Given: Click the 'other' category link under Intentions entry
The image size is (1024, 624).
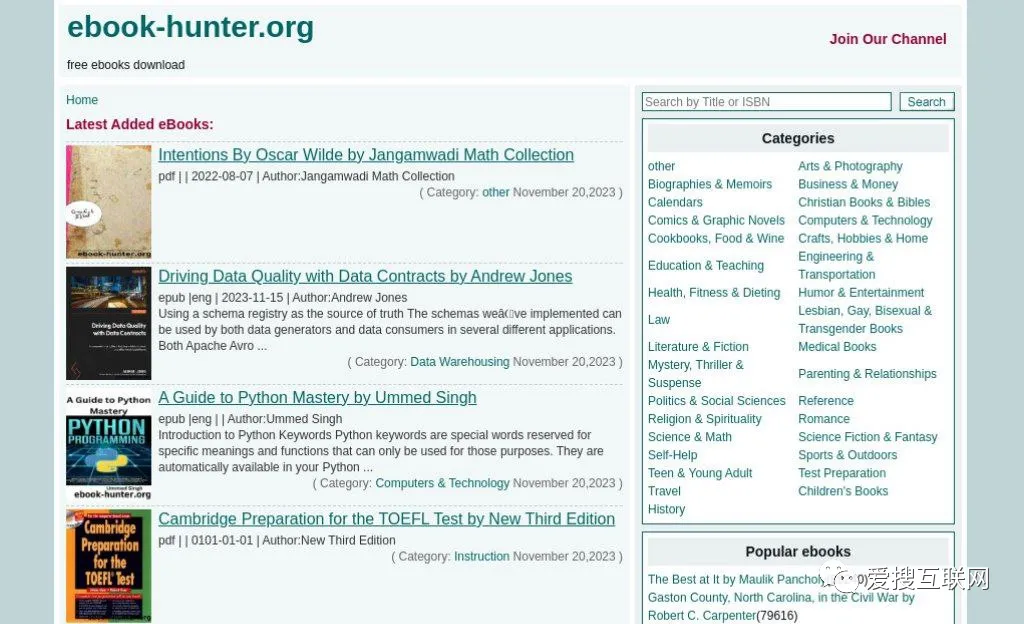Looking at the screenshot, I should pyautogui.click(x=496, y=193).
